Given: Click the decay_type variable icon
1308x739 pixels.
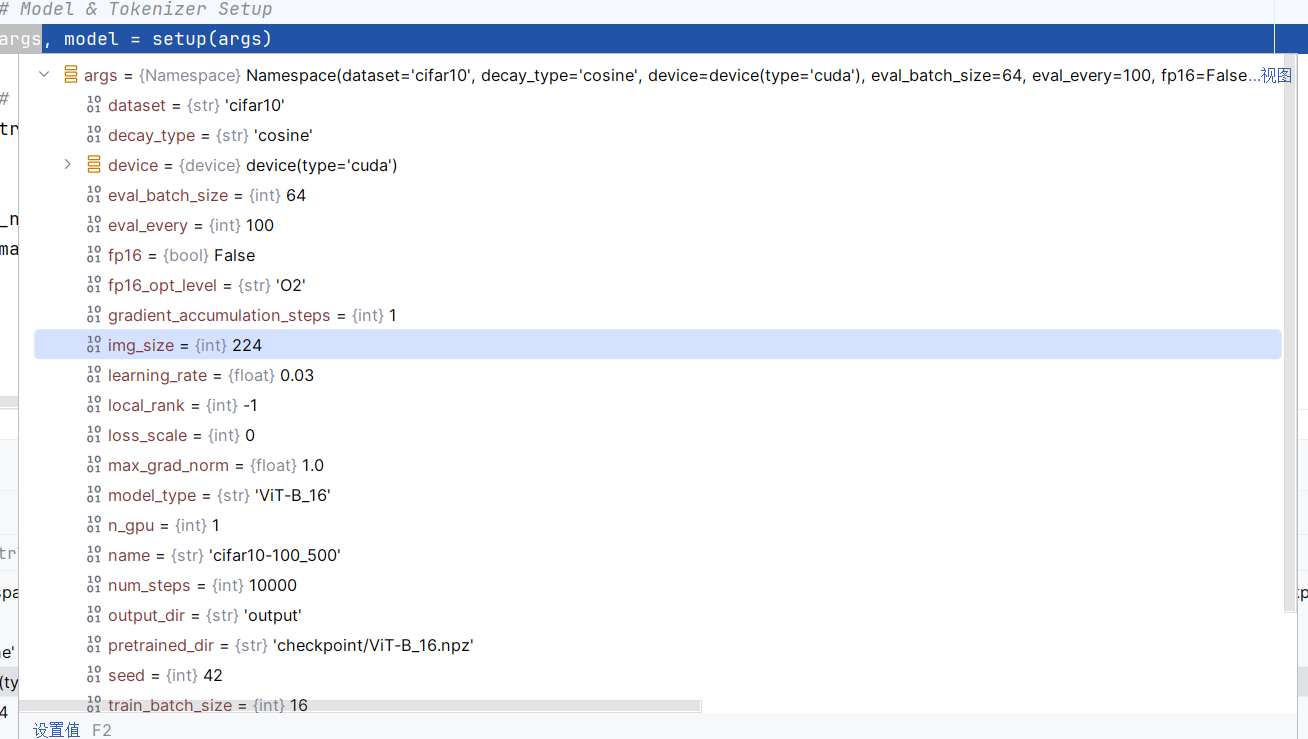Looking at the screenshot, I should 94,135.
